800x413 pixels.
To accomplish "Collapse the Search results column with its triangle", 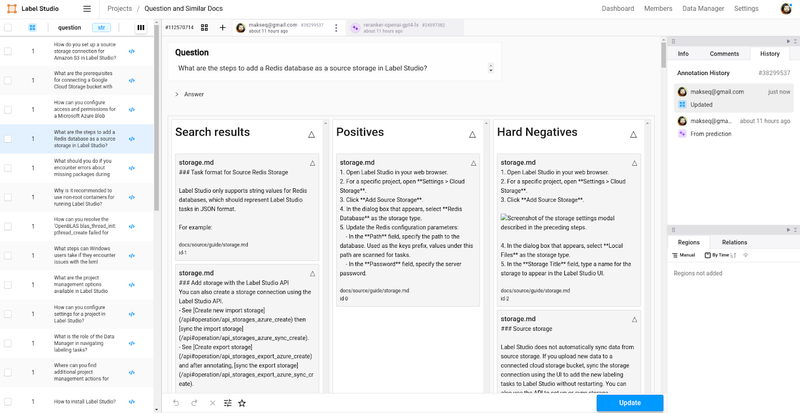I will pyautogui.click(x=311, y=134).
